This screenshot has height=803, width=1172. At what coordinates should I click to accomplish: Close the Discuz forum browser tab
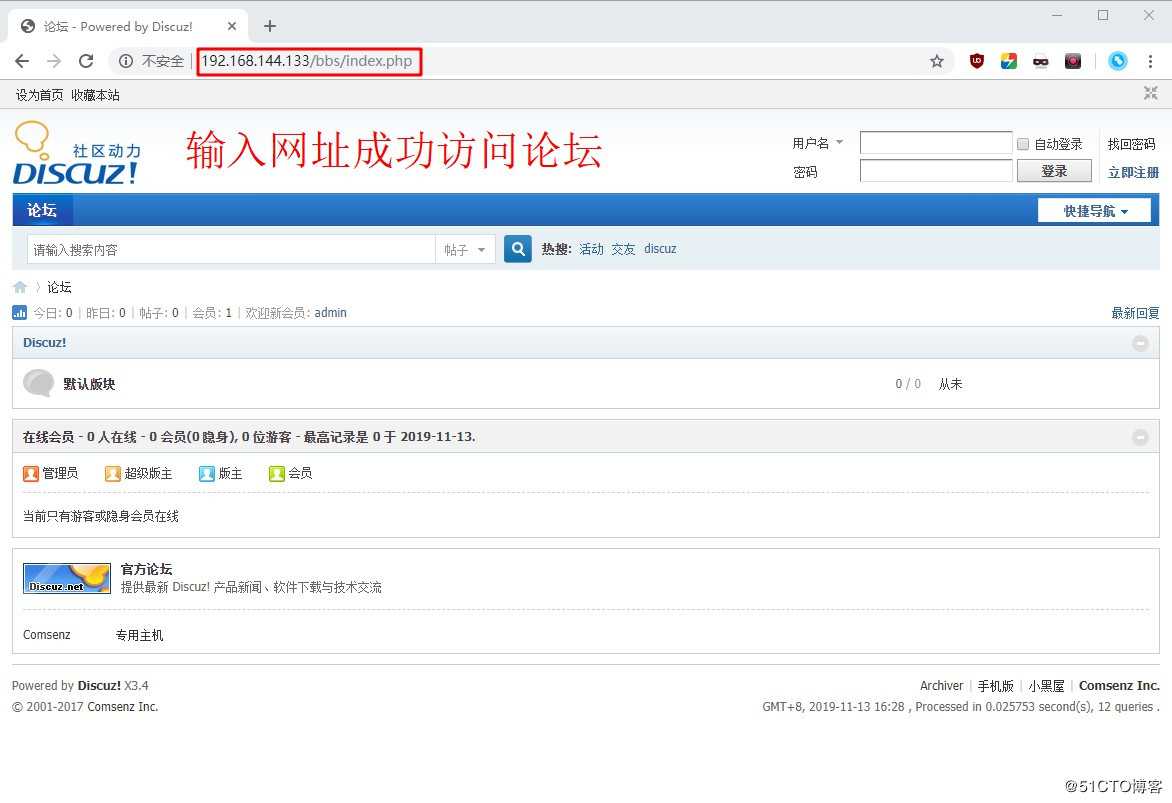tap(232, 26)
